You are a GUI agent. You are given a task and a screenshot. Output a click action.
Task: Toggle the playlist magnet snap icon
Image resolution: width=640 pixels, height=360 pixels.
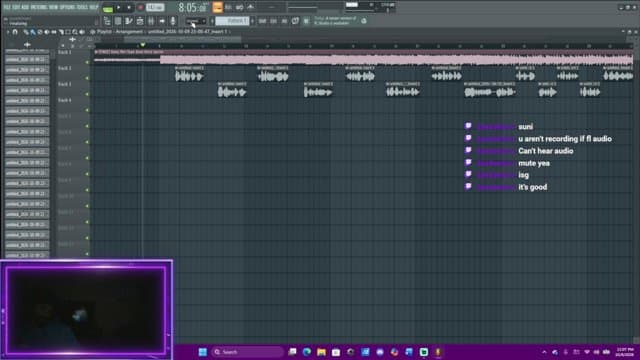15,32
